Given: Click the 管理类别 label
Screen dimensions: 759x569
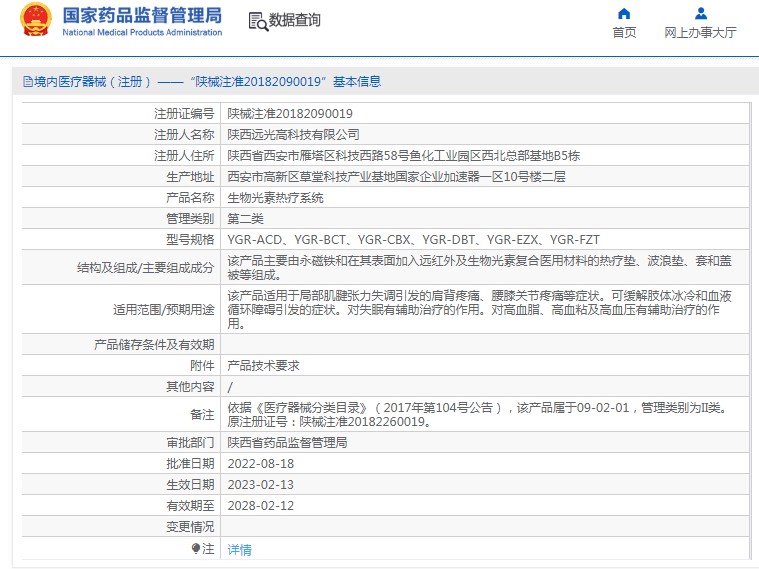Looking at the screenshot, I should point(190,218).
